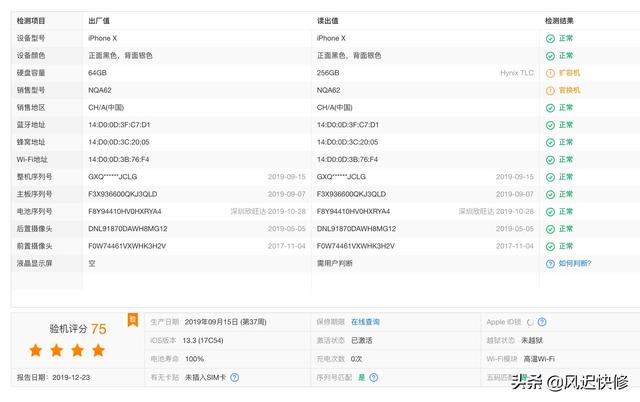This screenshot has height=402, width=640.
Task: Click CH/A(中国) in the 出厂值 column
Action: [106, 107]
